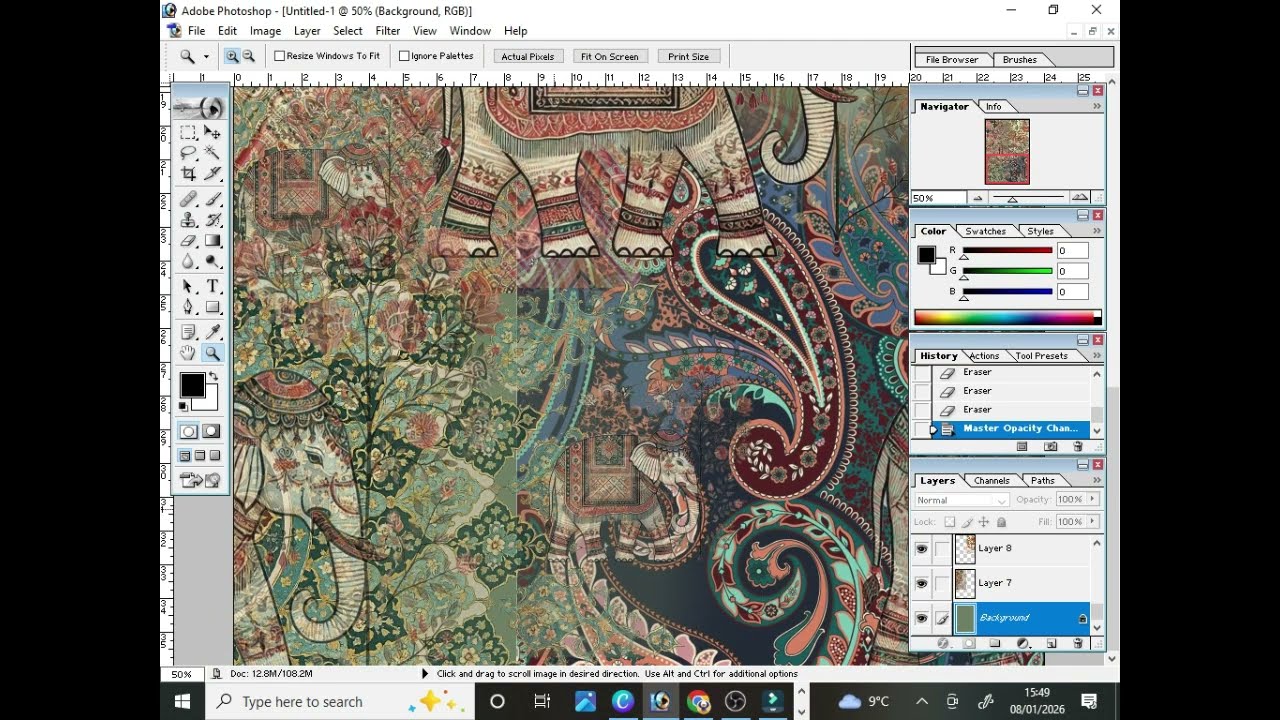Open the File Browser palette tab
This screenshot has height=720, width=1280.
pyautogui.click(x=952, y=60)
